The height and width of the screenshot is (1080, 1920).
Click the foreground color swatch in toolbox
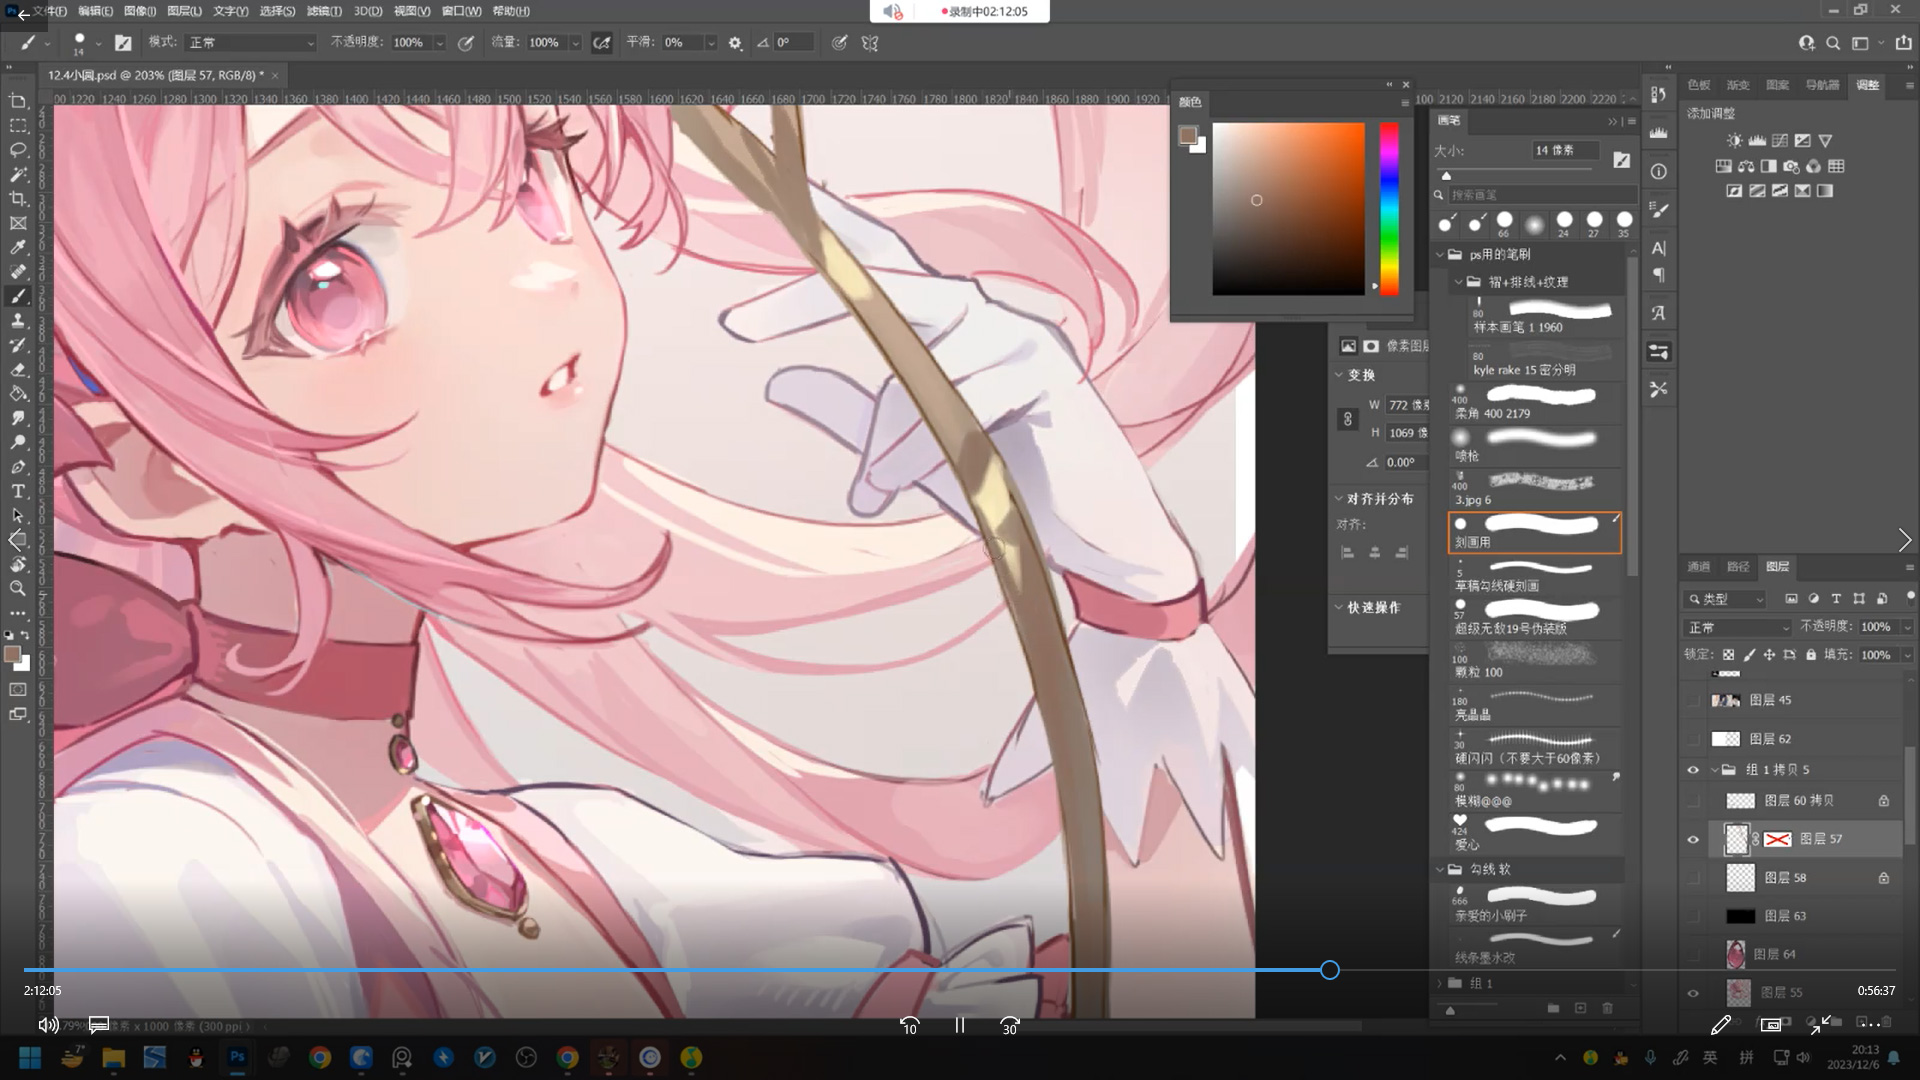coord(12,654)
